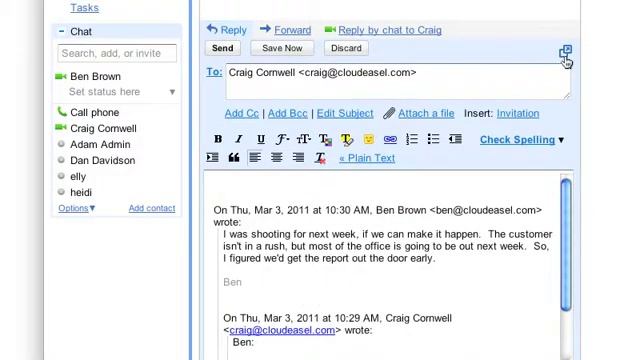Click the Indent Less icon
This screenshot has width=640, height=360.
[455, 139]
